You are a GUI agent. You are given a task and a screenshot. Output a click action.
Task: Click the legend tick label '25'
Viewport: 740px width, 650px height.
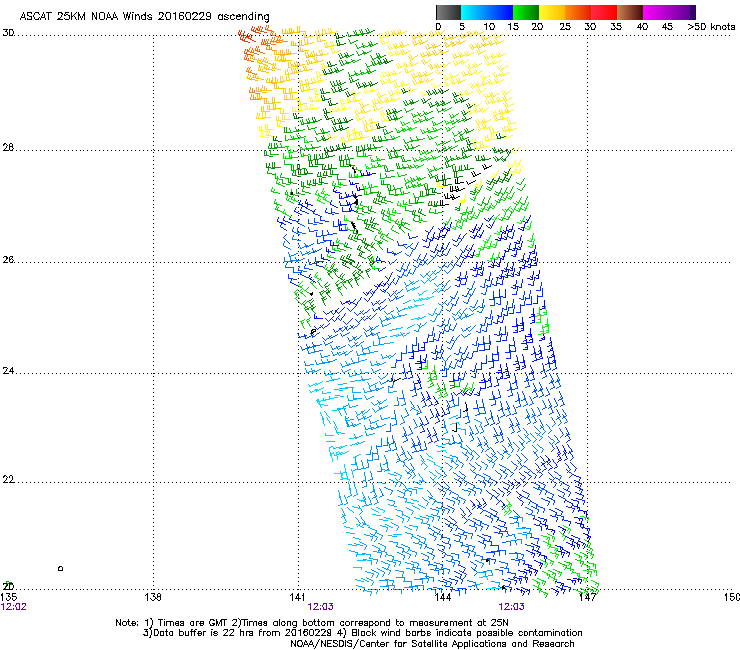[565, 27]
